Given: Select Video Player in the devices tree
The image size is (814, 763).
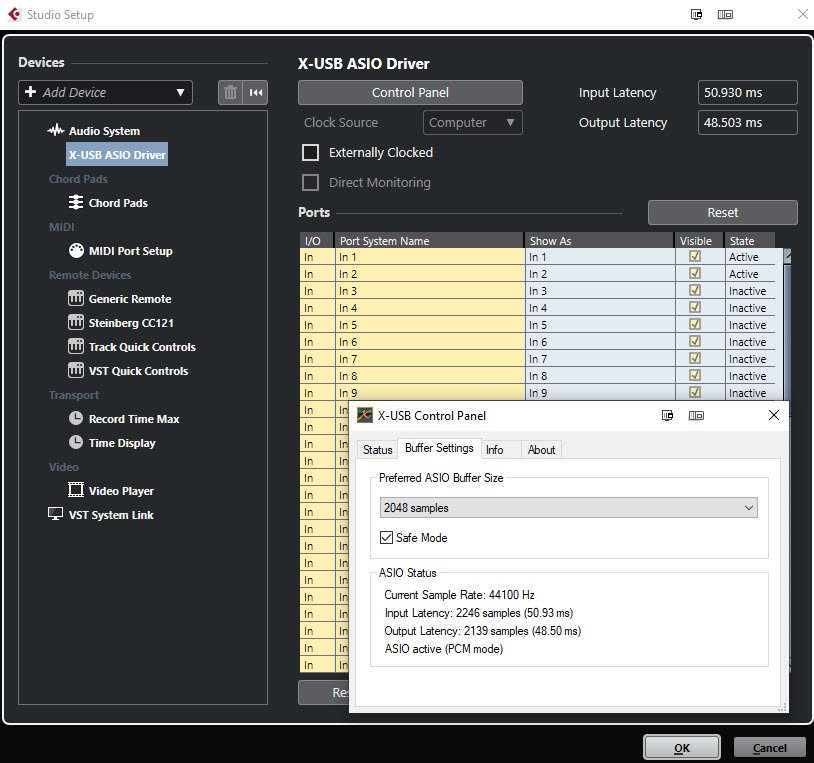Looking at the screenshot, I should 121,491.
